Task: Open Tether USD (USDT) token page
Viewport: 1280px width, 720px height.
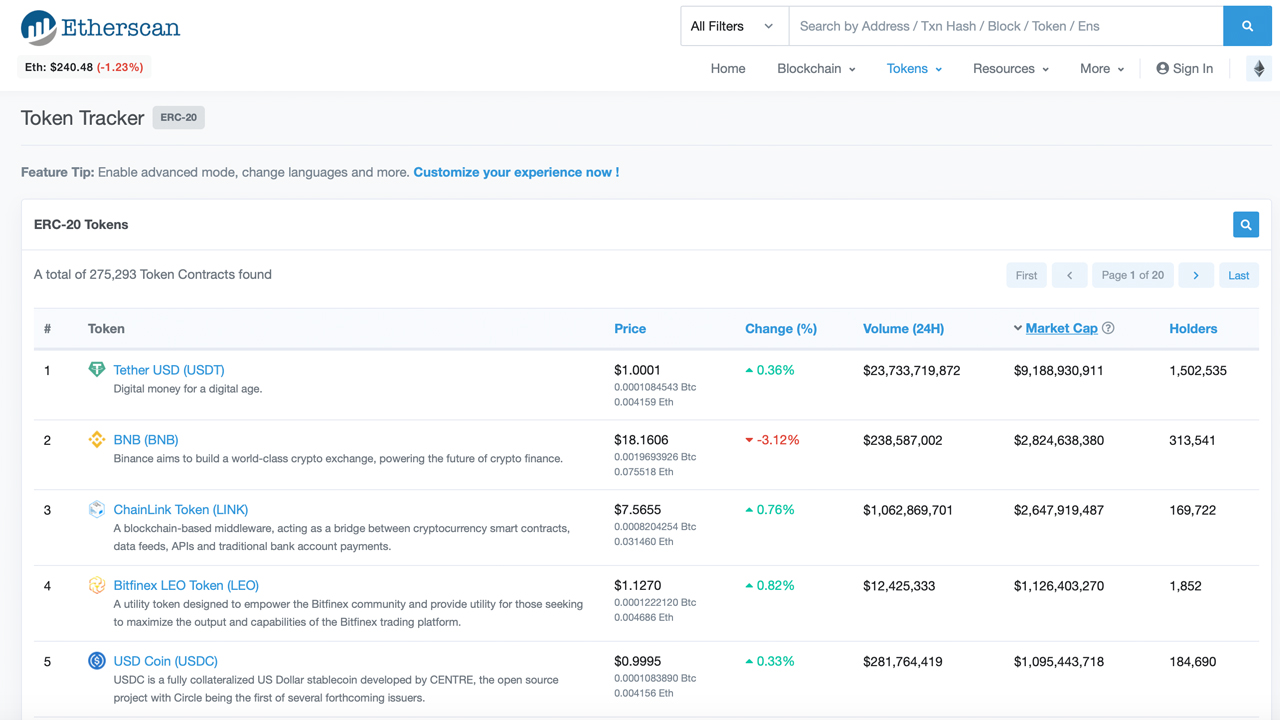Action: 169,370
